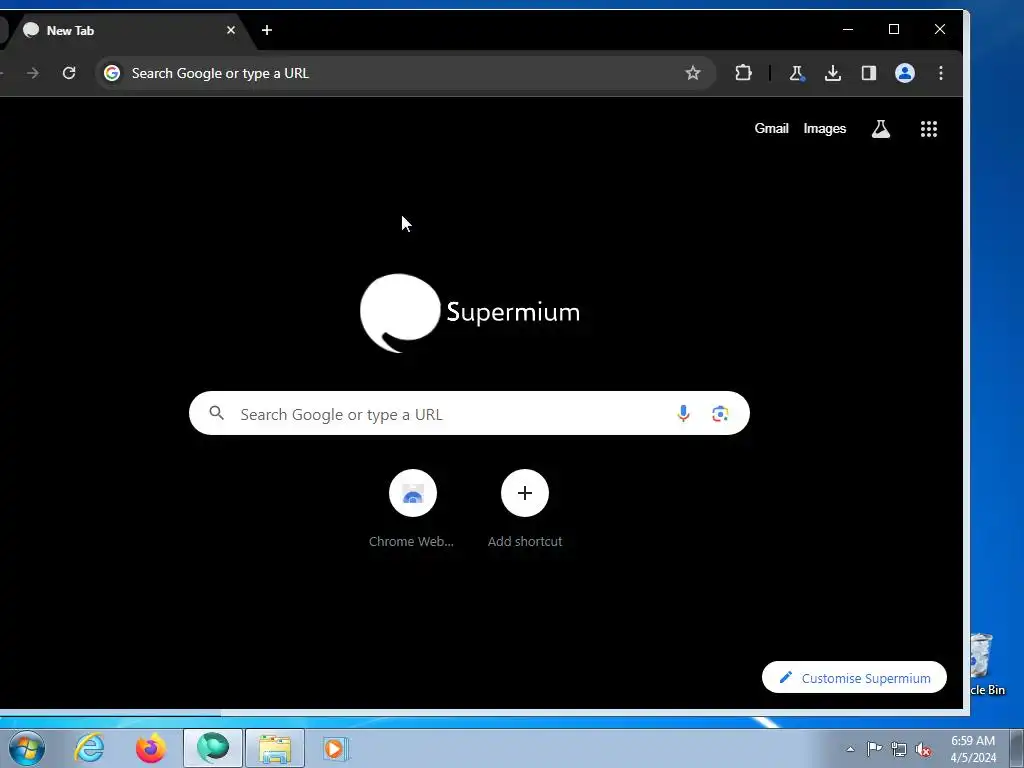1024x768 pixels.
Task: Search by image with the Lens icon
Action: pos(720,413)
